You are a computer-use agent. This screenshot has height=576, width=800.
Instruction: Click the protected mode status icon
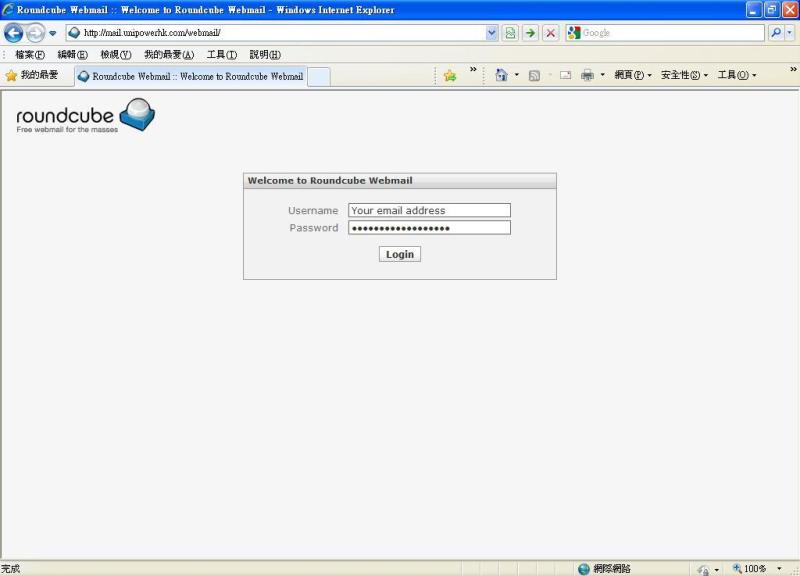[x=703, y=569]
